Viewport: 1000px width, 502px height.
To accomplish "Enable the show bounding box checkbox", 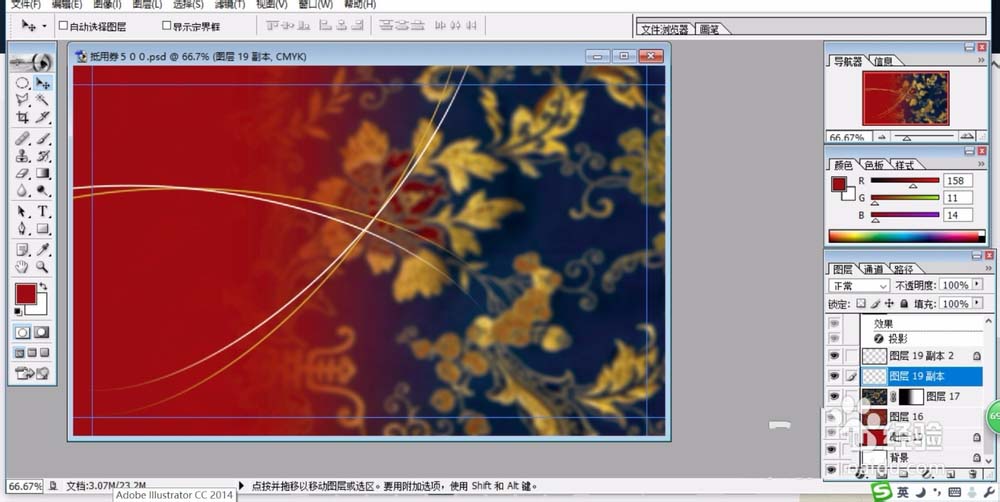I will coord(166,26).
